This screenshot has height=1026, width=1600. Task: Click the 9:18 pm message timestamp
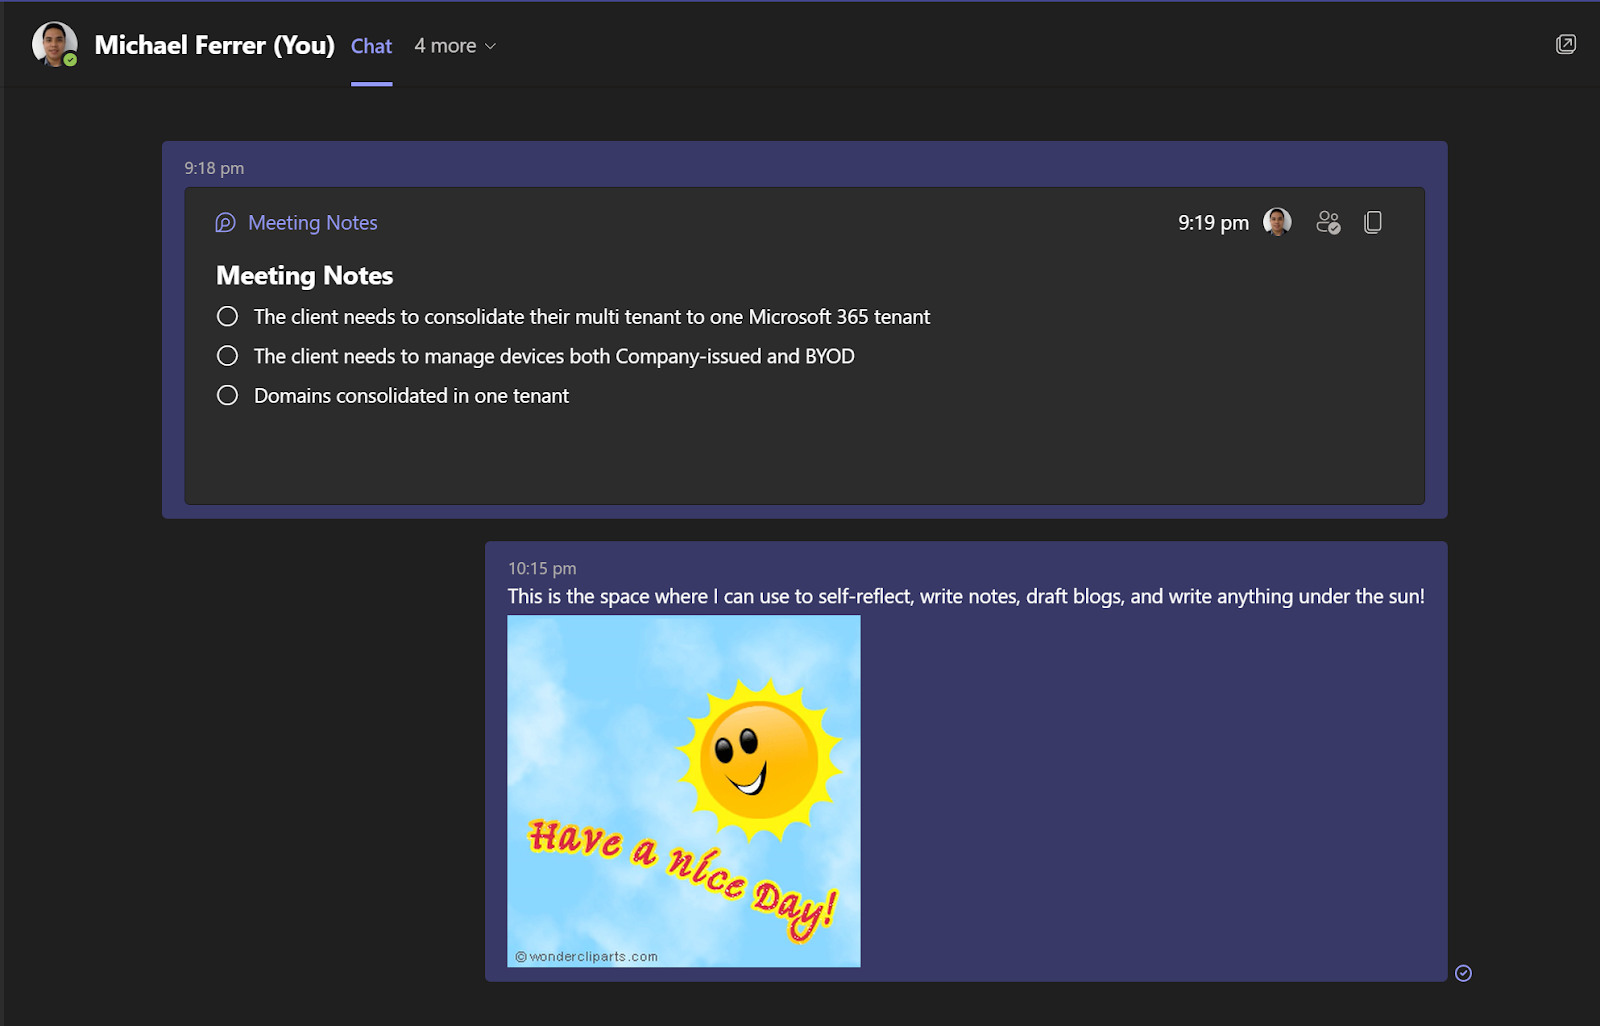click(213, 168)
